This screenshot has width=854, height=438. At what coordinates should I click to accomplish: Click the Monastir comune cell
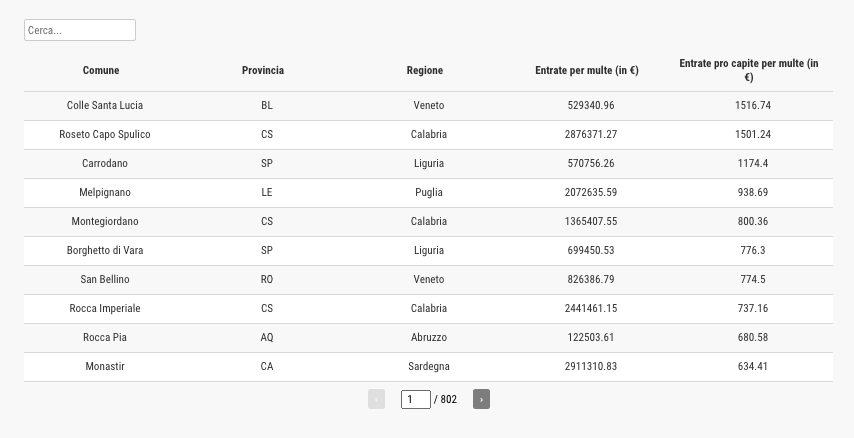pos(105,366)
